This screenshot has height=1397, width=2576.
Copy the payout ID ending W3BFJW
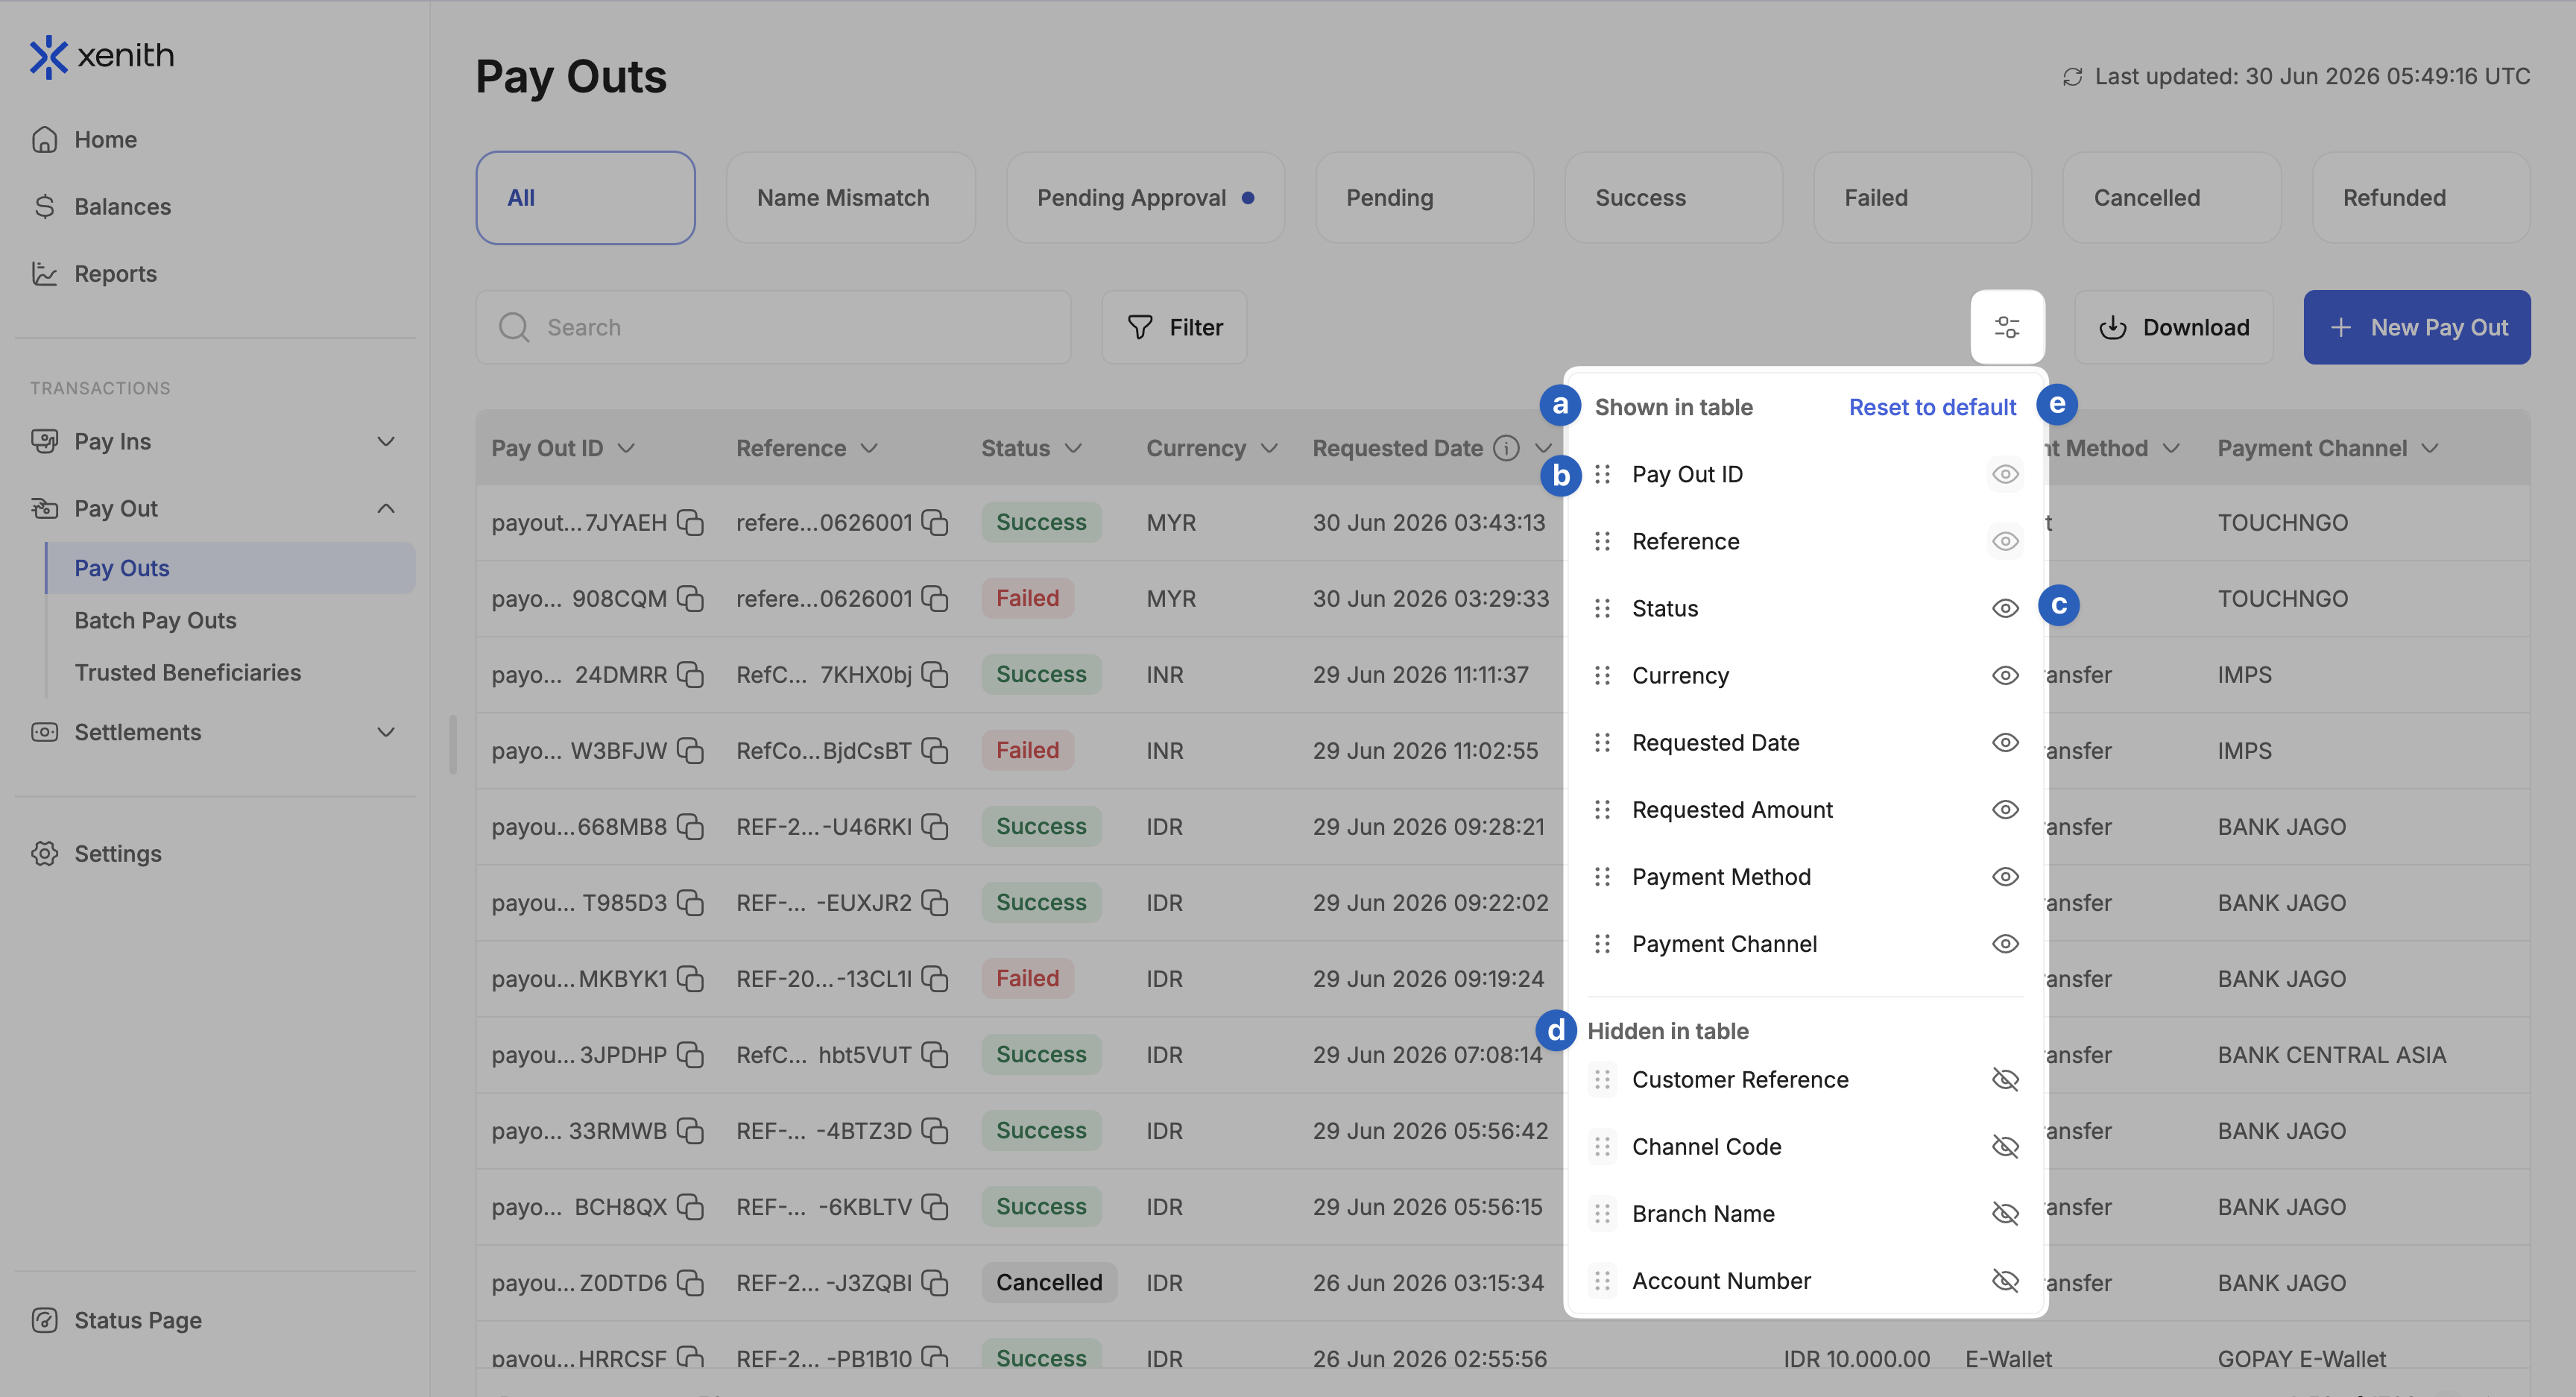click(690, 750)
